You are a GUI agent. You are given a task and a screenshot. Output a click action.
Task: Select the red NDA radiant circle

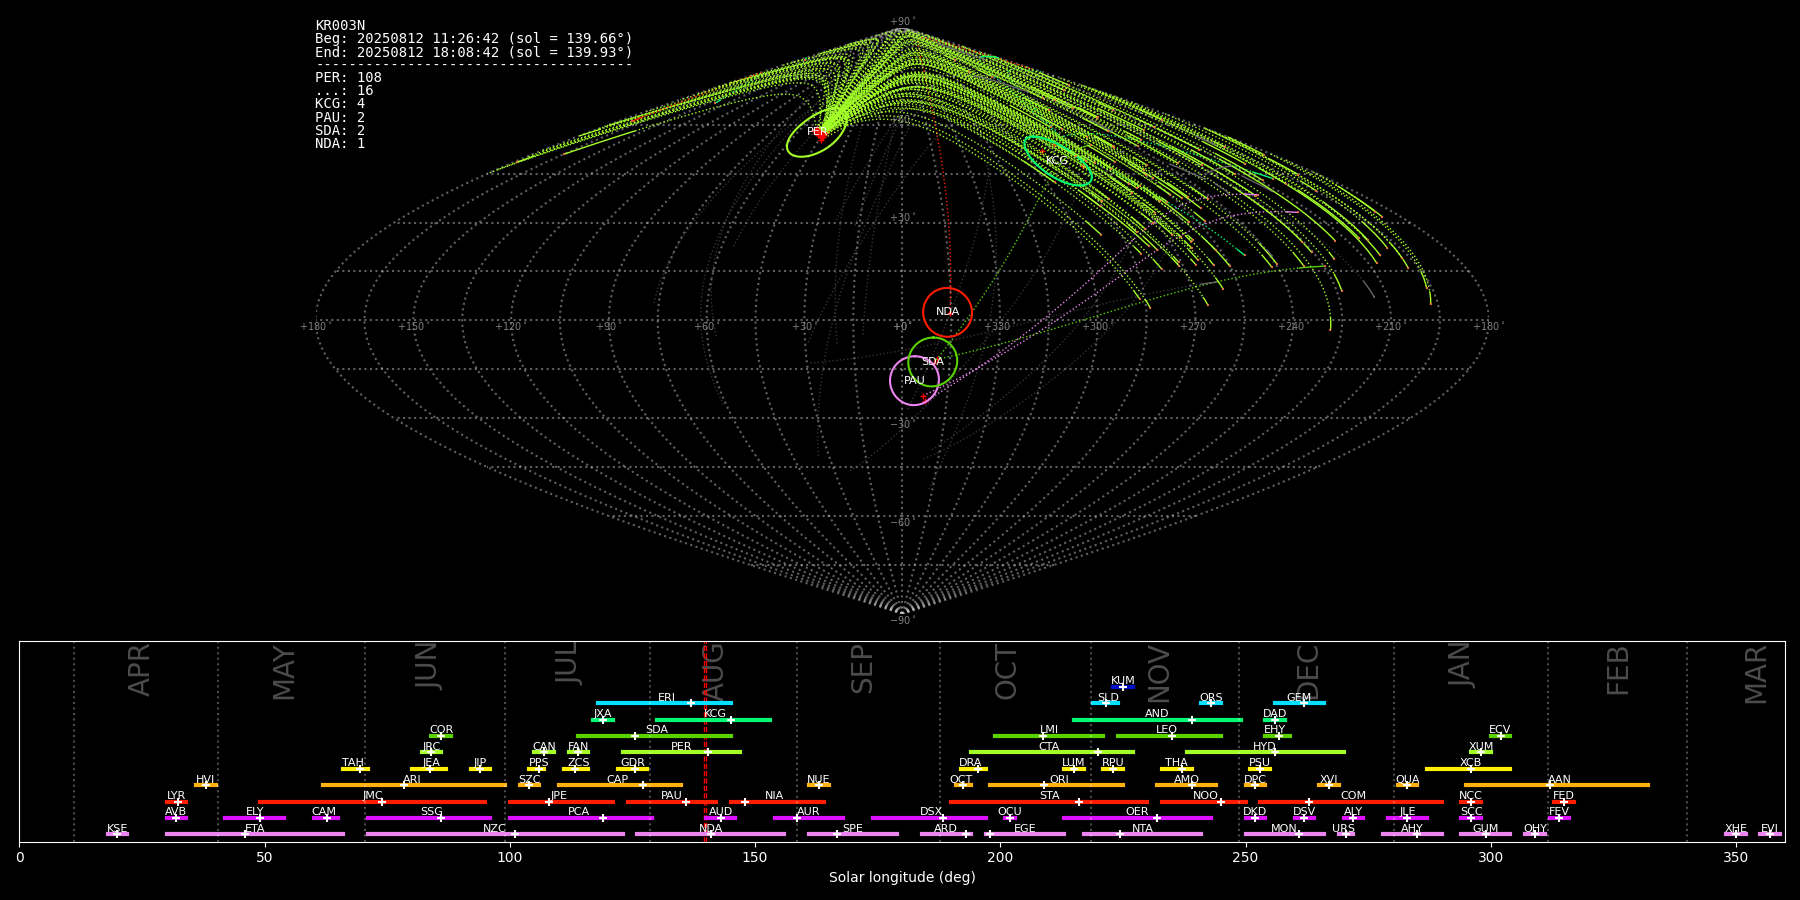(x=947, y=312)
